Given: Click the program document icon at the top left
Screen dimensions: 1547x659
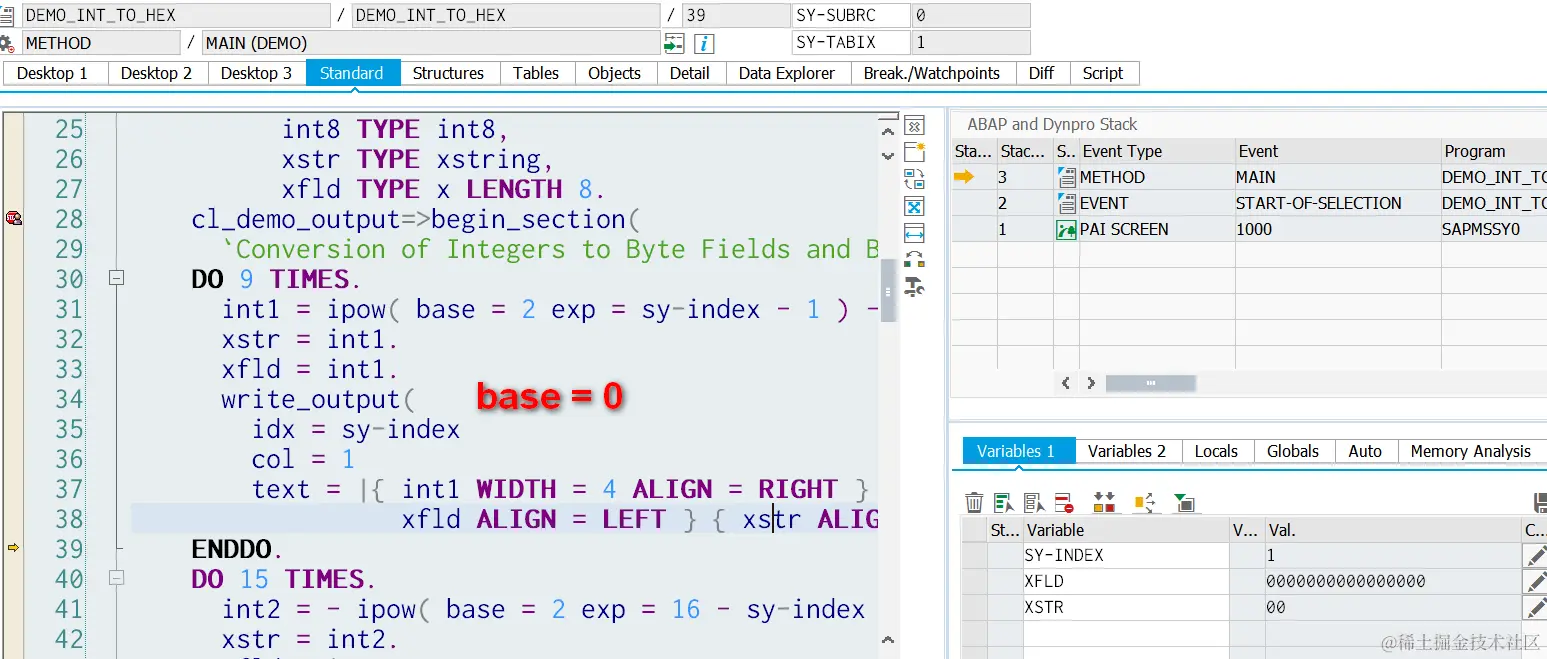Looking at the screenshot, I should (6, 15).
